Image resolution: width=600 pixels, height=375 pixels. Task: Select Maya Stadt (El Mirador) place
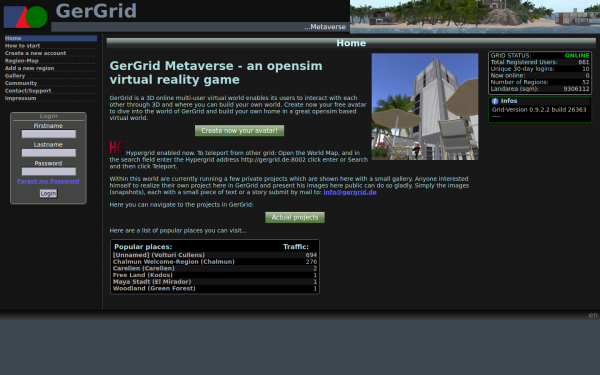pos(215,282)
